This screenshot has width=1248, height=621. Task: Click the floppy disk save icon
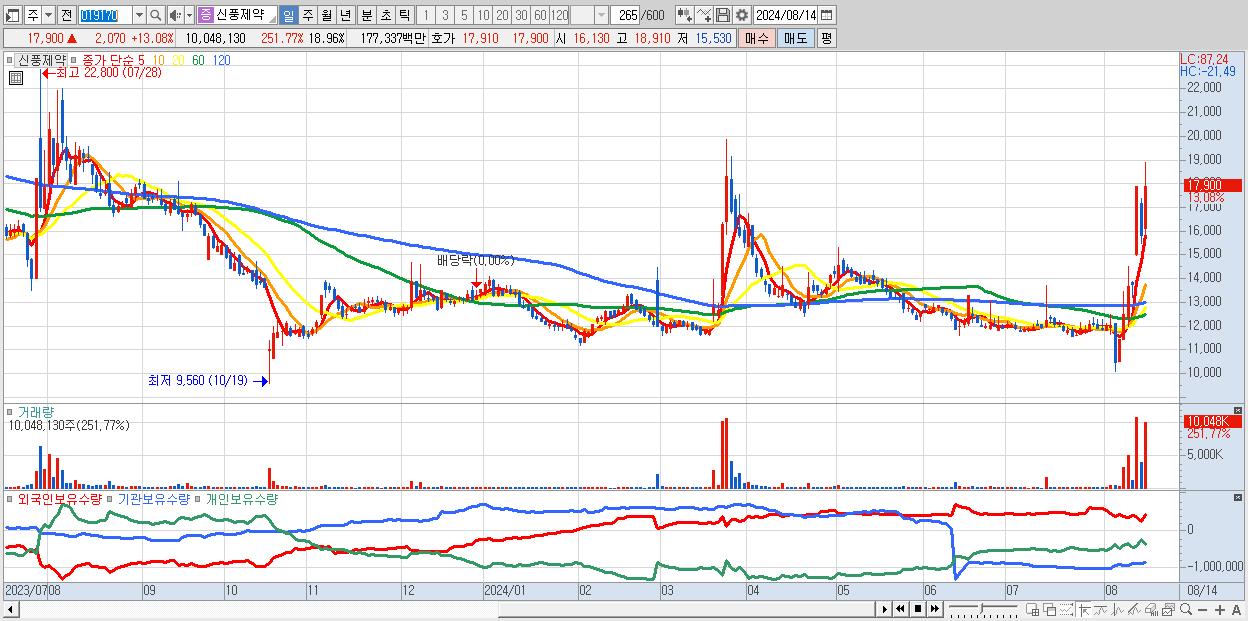tap(723, 15)
